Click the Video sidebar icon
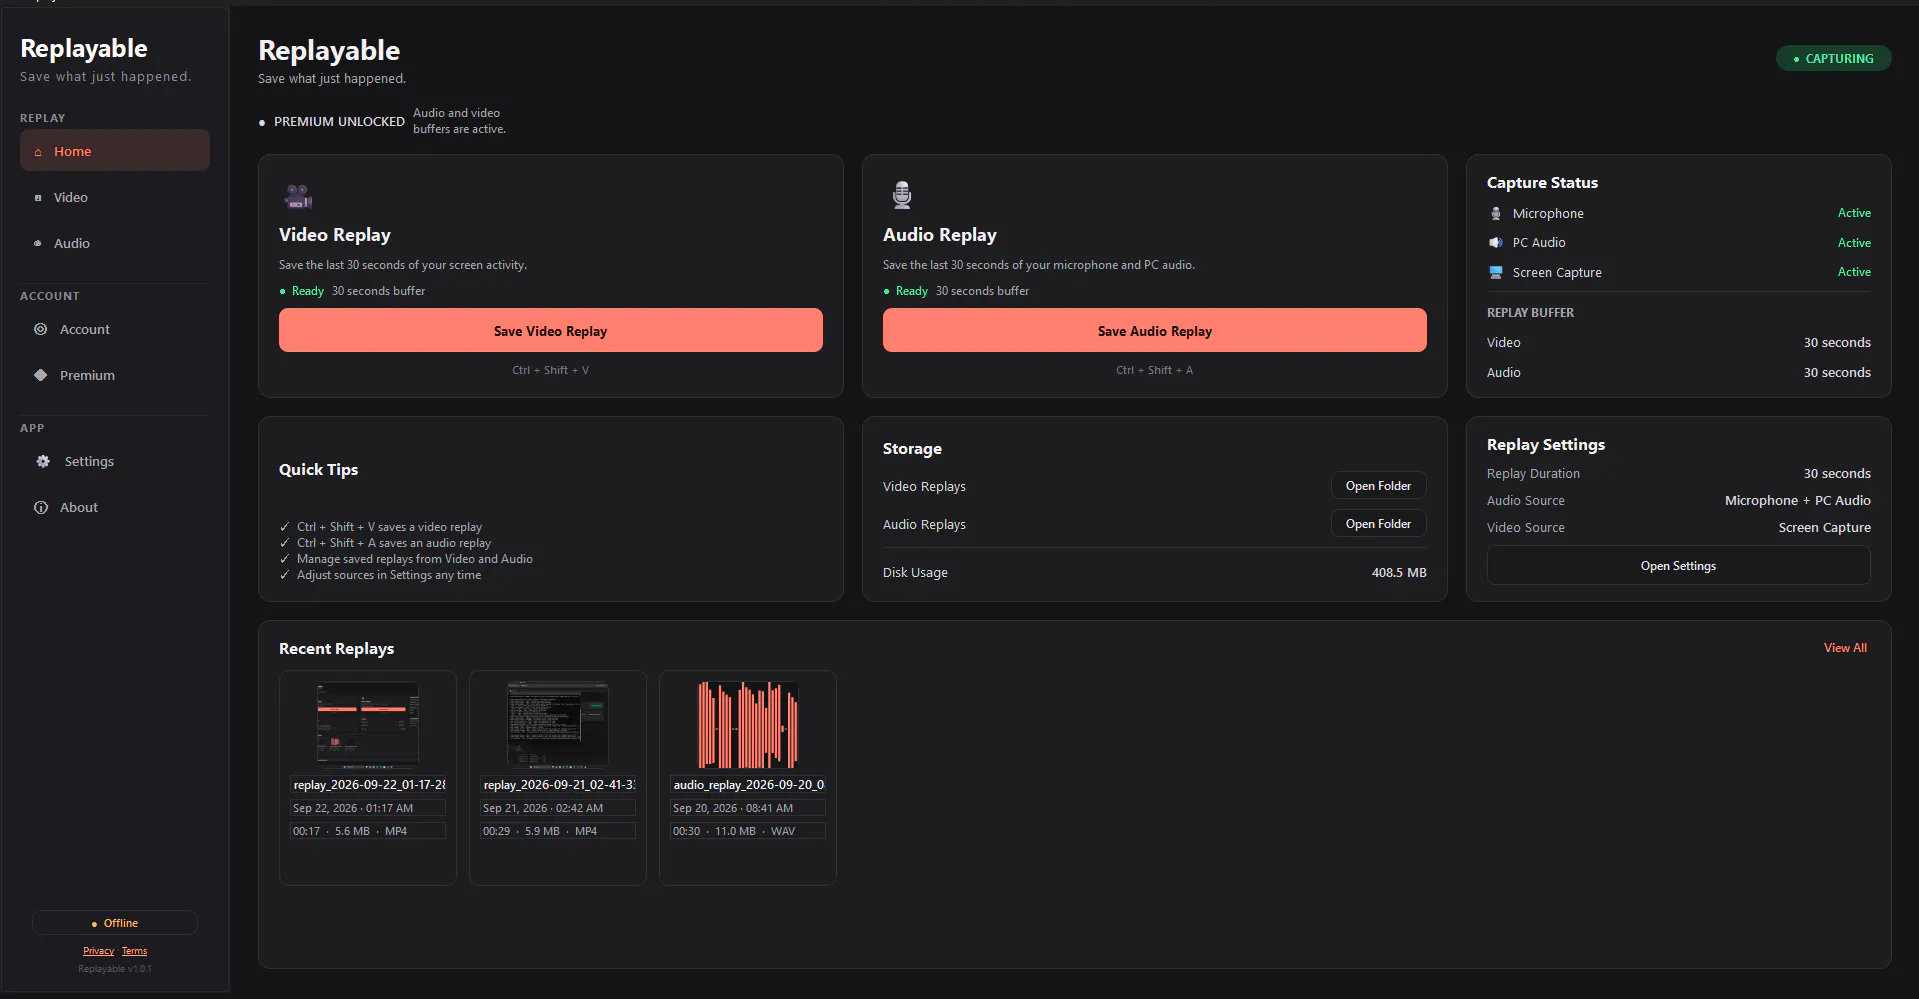The height and width of the screenshot is (999, 1919). (x=38, y=198)
